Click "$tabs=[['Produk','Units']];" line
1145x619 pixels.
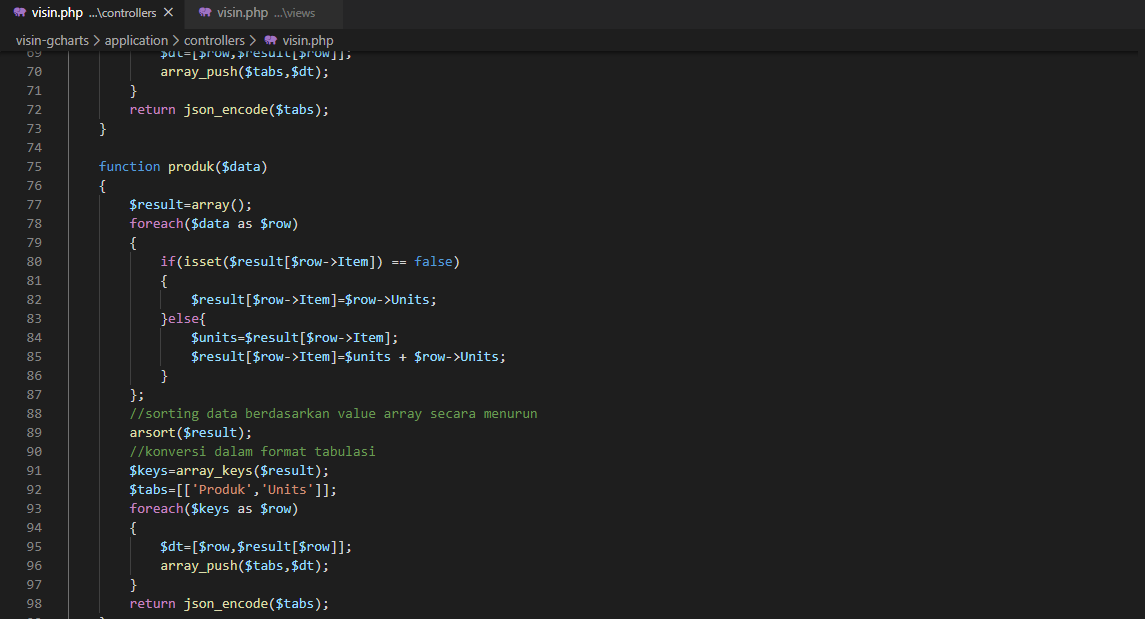coord(233,489)
